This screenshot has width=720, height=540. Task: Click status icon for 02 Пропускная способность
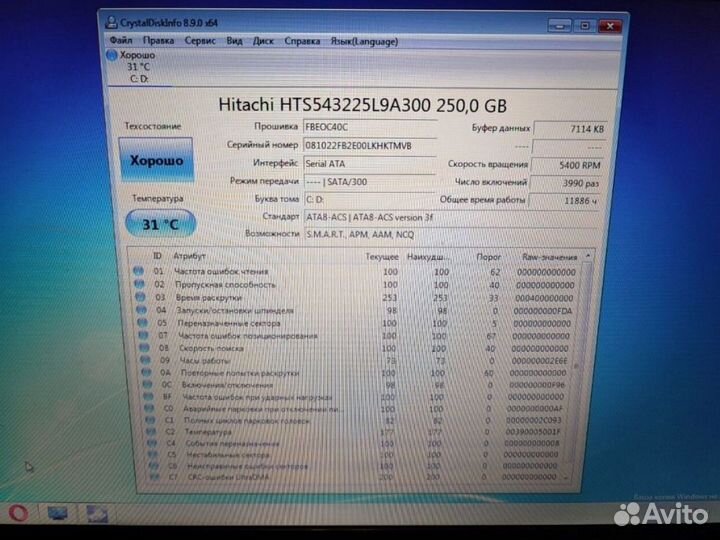139,284
